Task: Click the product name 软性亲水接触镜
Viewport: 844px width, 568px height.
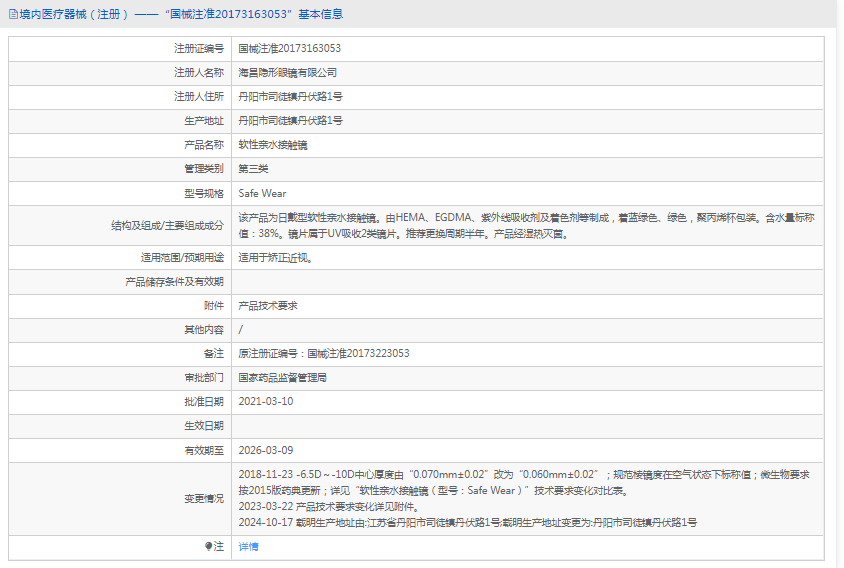Action: [272, 145]
